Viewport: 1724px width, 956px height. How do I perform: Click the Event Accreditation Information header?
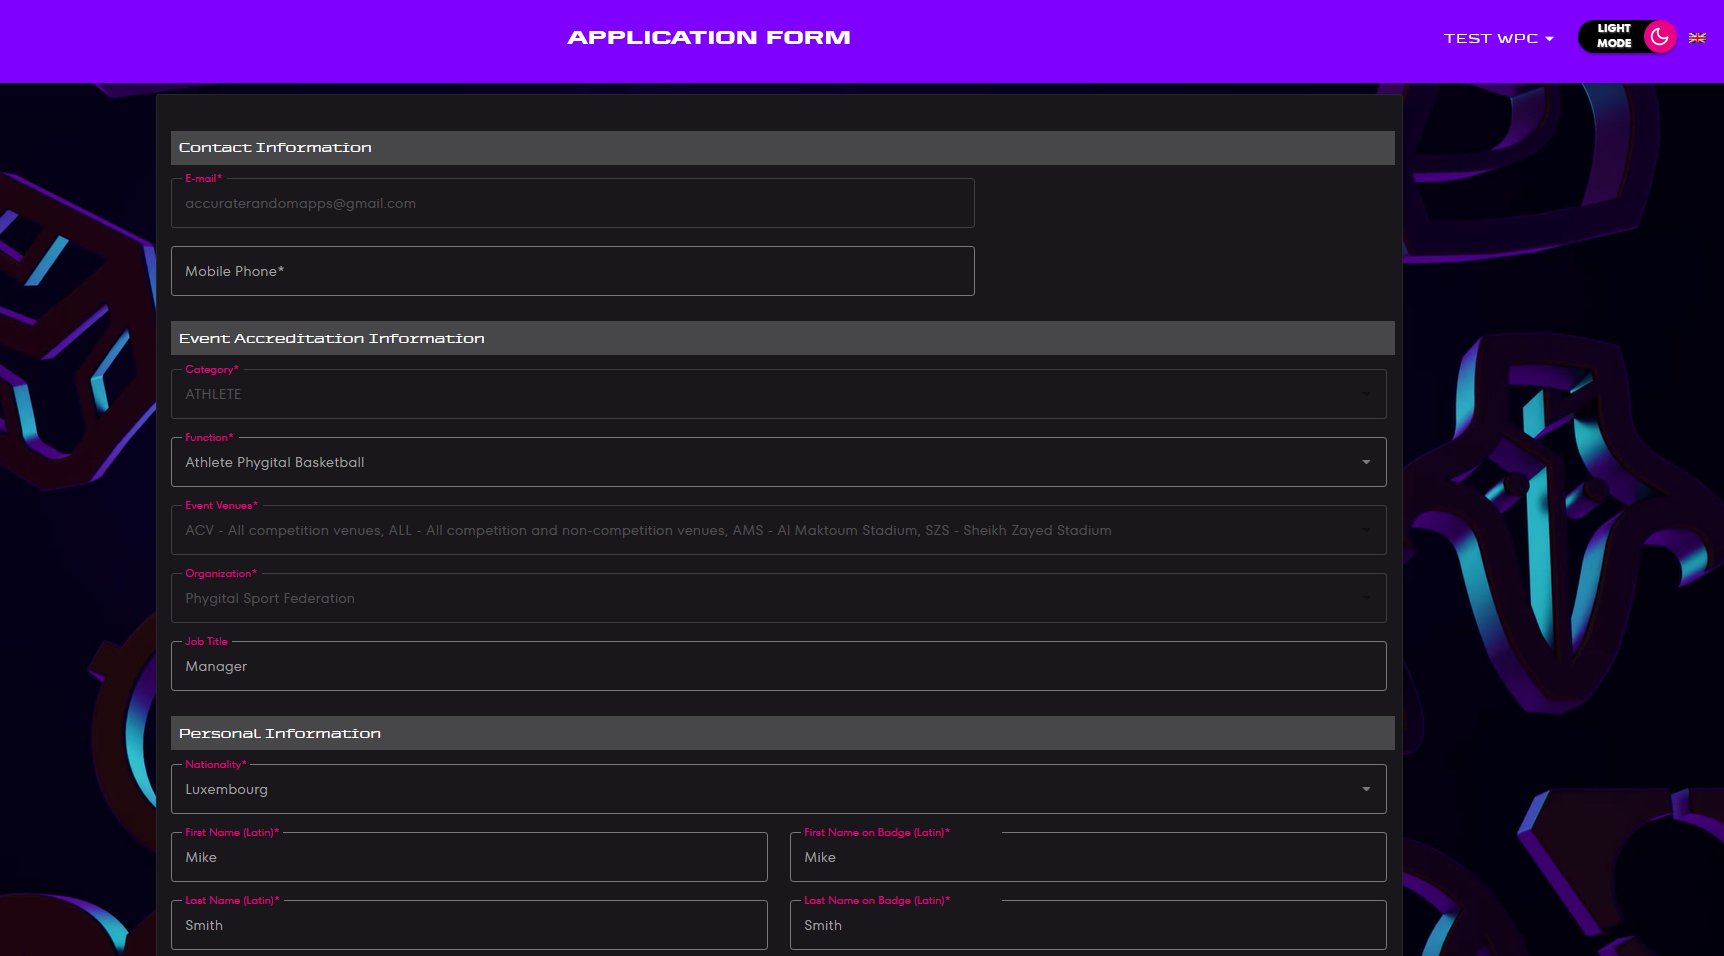(x=783, y=338)
